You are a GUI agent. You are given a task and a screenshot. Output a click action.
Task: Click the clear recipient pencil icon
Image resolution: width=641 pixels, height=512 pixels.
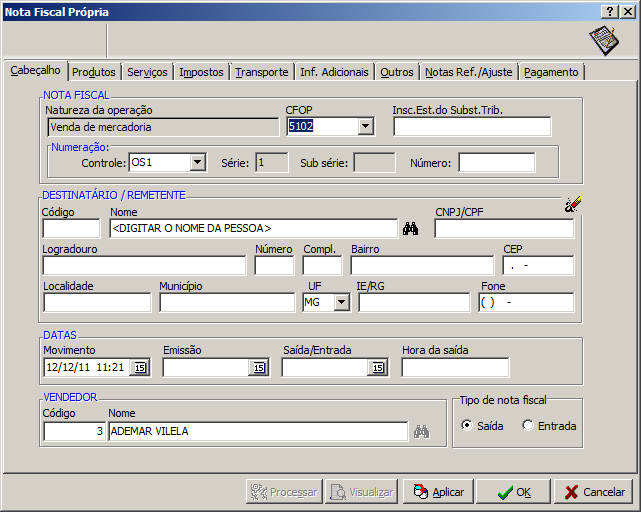click(572, 204)
